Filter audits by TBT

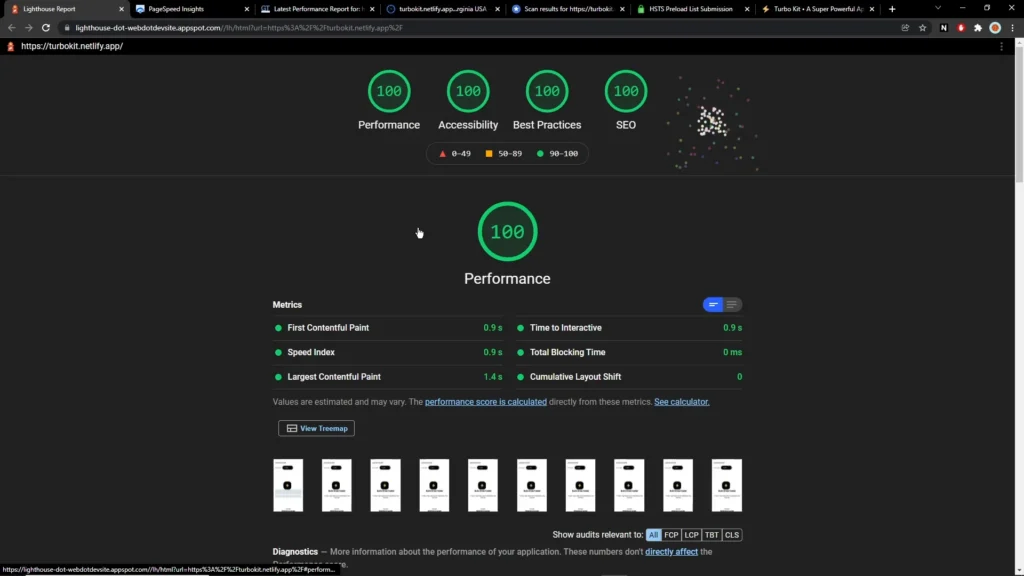(712, 535)
